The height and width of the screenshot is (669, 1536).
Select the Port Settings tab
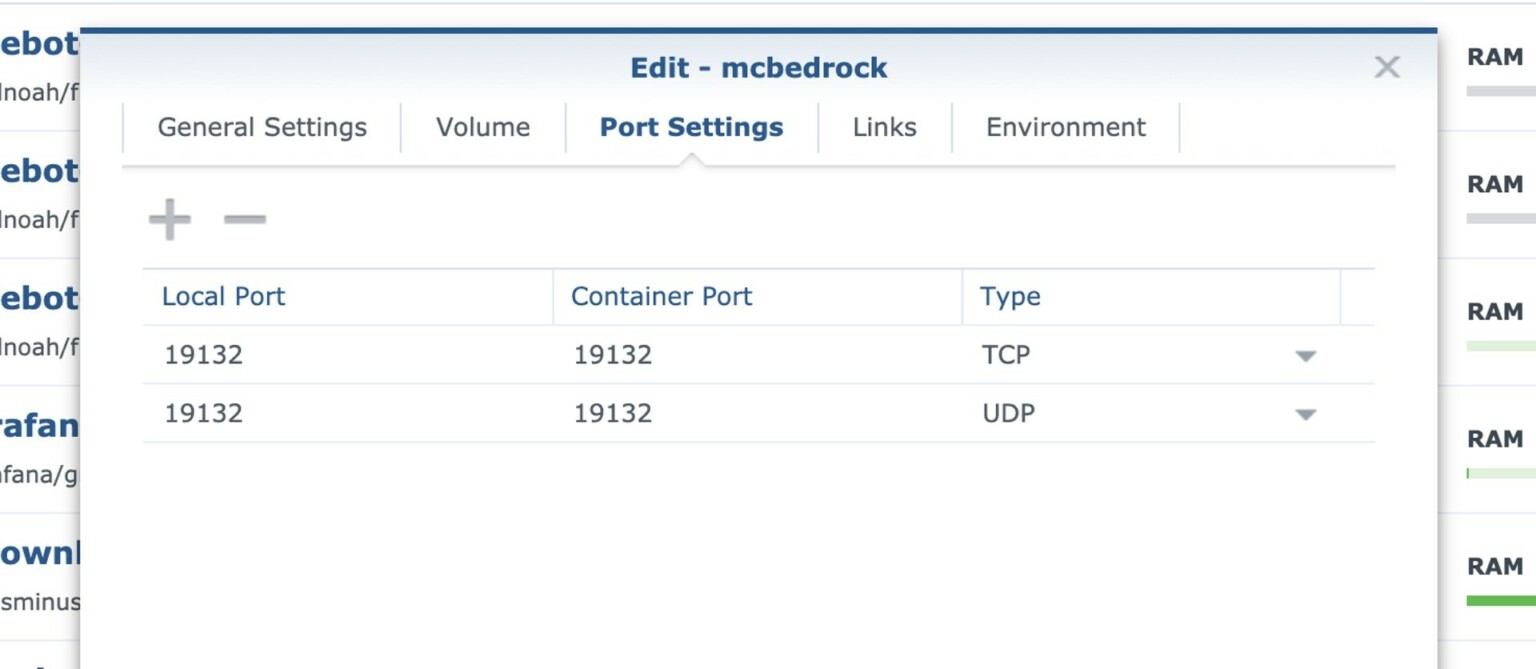pyautogui.click(x=690, y=127)
